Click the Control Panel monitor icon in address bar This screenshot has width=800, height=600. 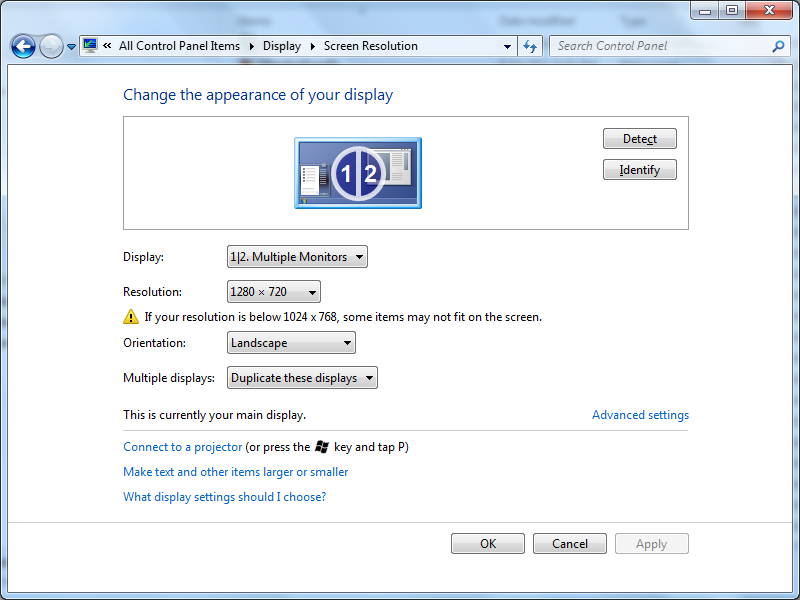tap(90, 45)
